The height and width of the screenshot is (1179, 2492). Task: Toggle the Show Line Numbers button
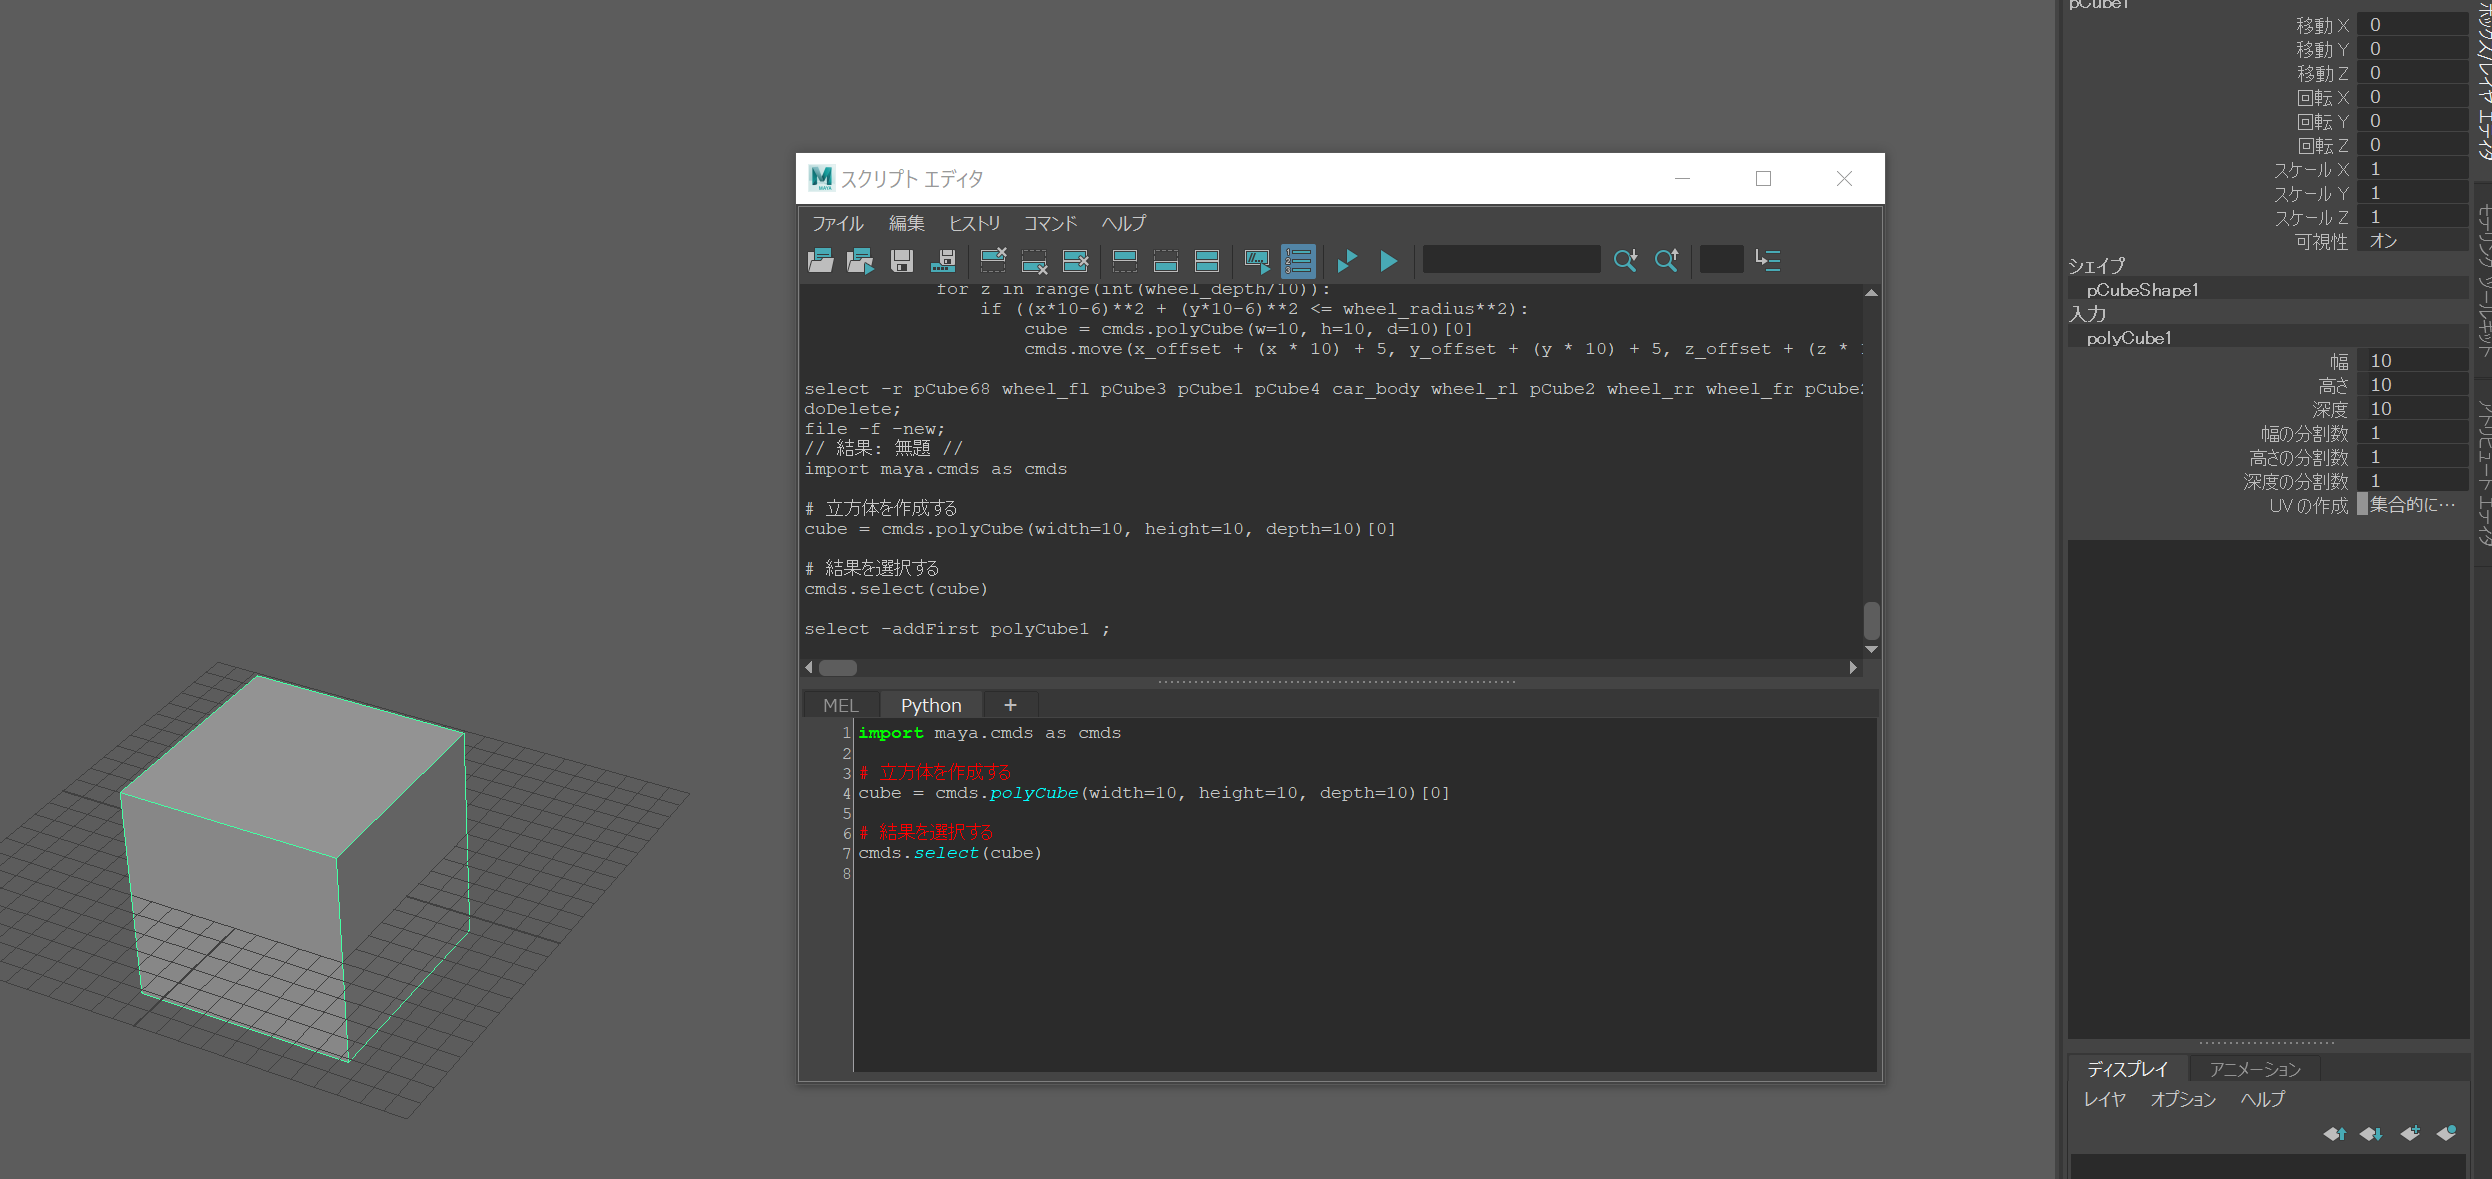click(x=1298, y=261)
